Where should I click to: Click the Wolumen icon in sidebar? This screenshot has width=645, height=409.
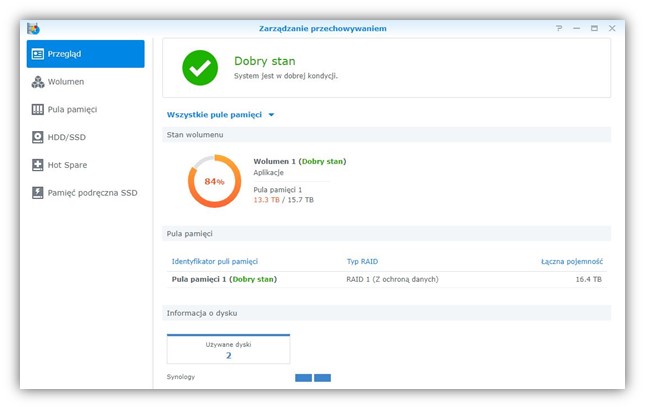(x=38, y=82)
